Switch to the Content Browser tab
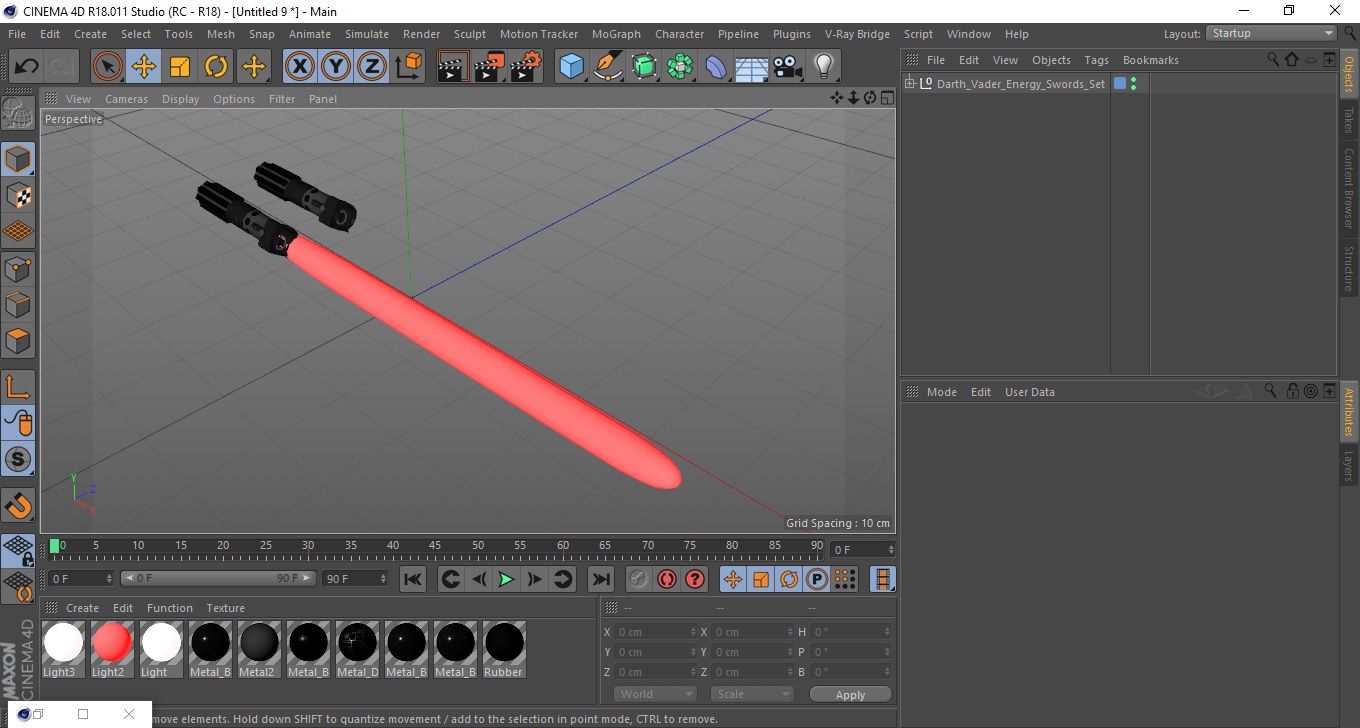This screenshot has width=1360, height=728. click(1349, 188)
